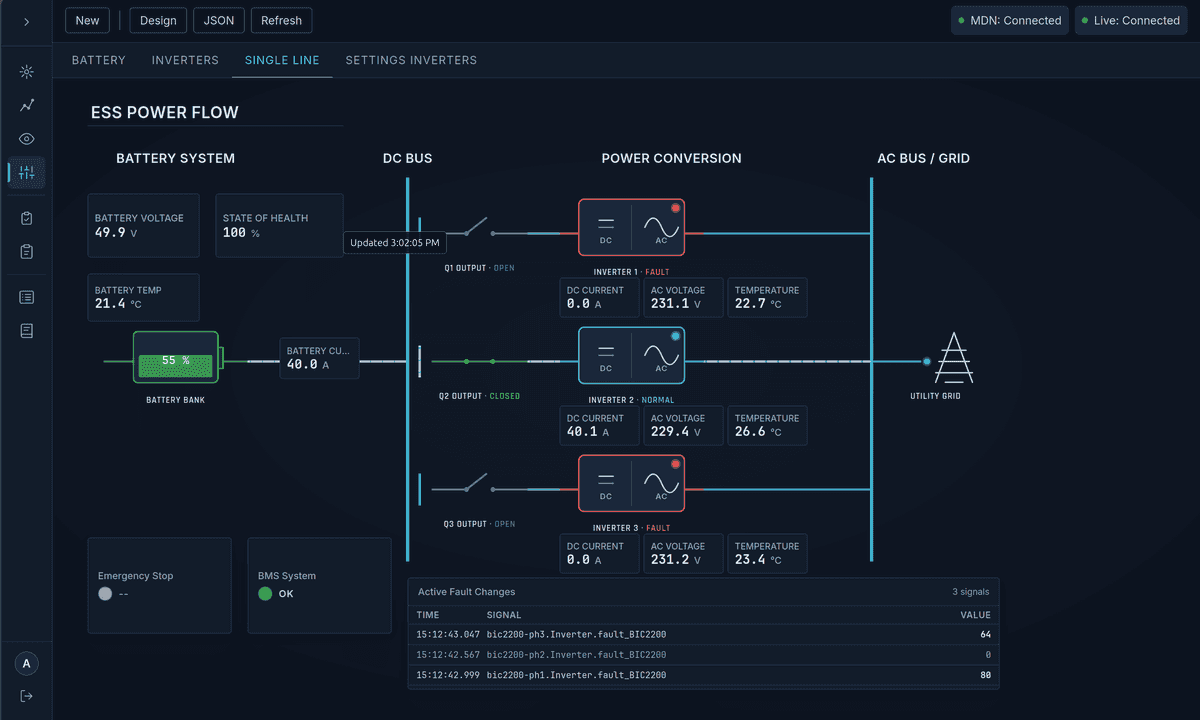The width and height of the screenshot is (1200, 720).
Task: Click the Design button
Action: coord(158,21)
